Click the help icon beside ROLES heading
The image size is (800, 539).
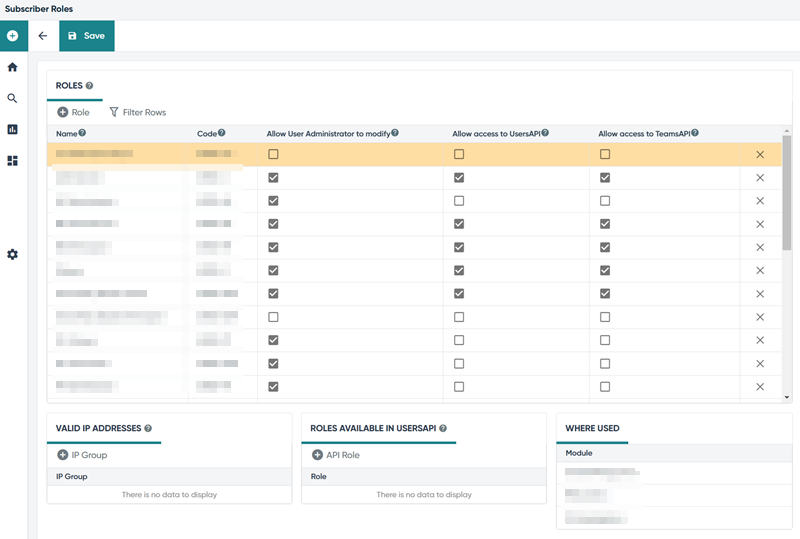(x=89, y=85)
